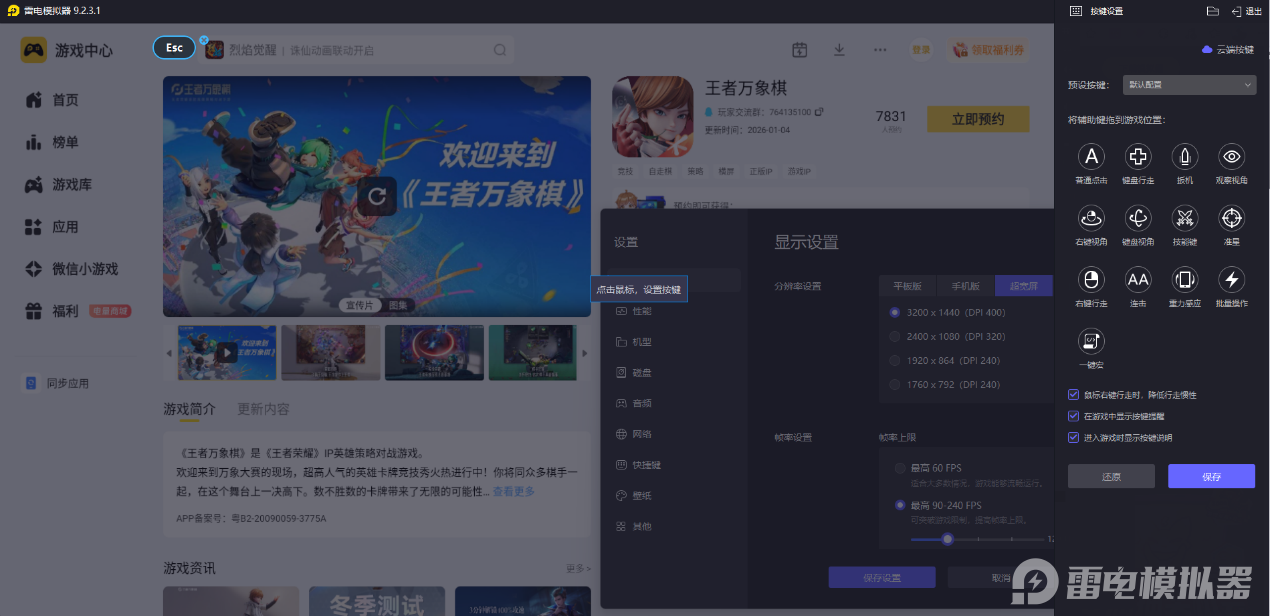Open the three-dot more options menu
Viewport: 1270px width, 616px height.
pyautogui.click(x=880, y=50)
